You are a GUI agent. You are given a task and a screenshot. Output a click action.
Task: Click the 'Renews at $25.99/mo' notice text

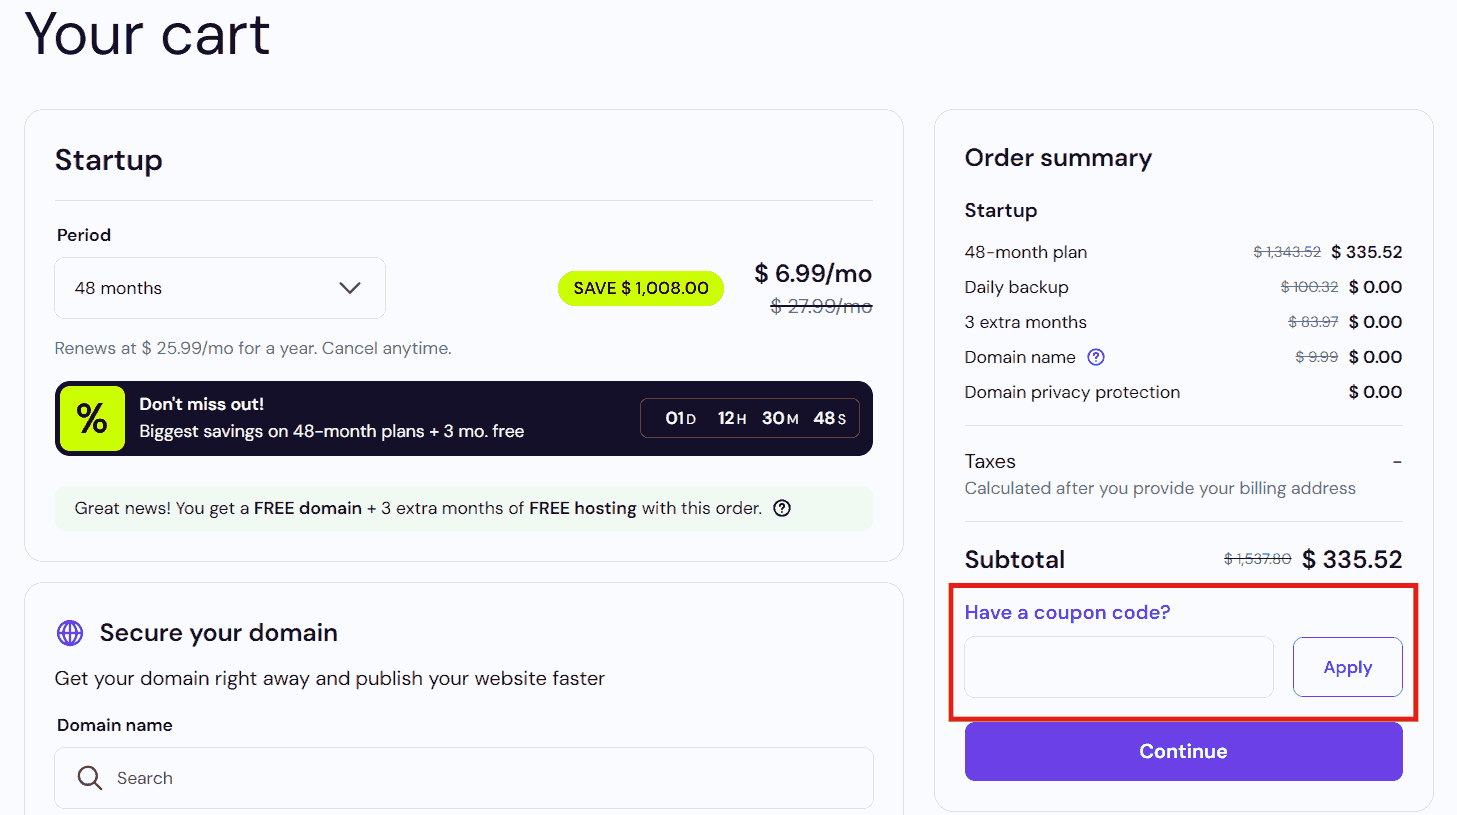(x=253, y=348)
